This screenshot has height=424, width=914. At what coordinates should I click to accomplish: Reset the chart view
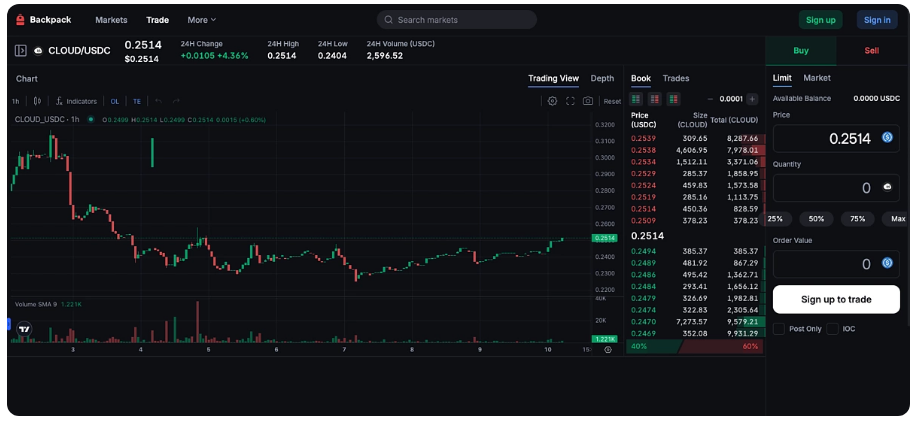(x=612, y=101)
